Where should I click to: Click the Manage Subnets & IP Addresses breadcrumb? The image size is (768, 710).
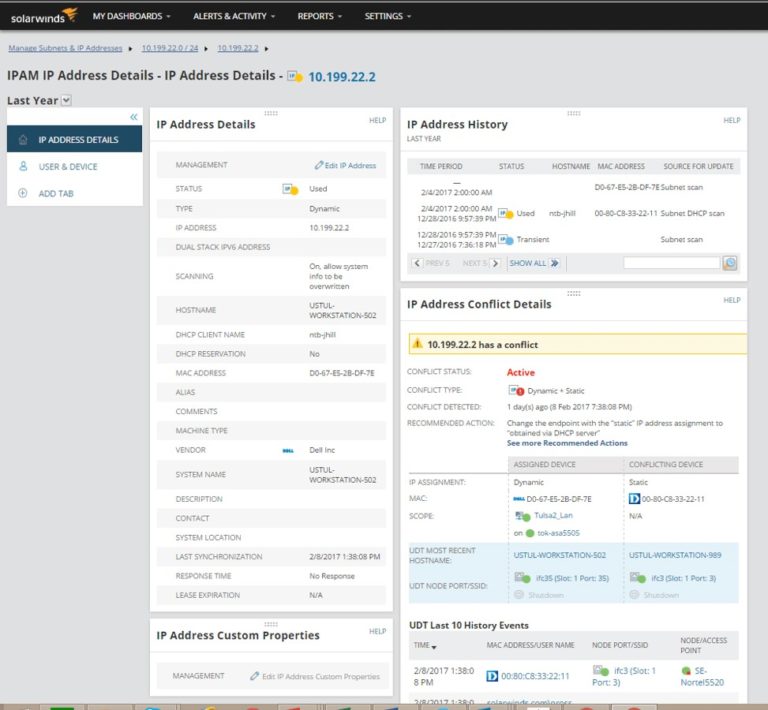point(65,48)
